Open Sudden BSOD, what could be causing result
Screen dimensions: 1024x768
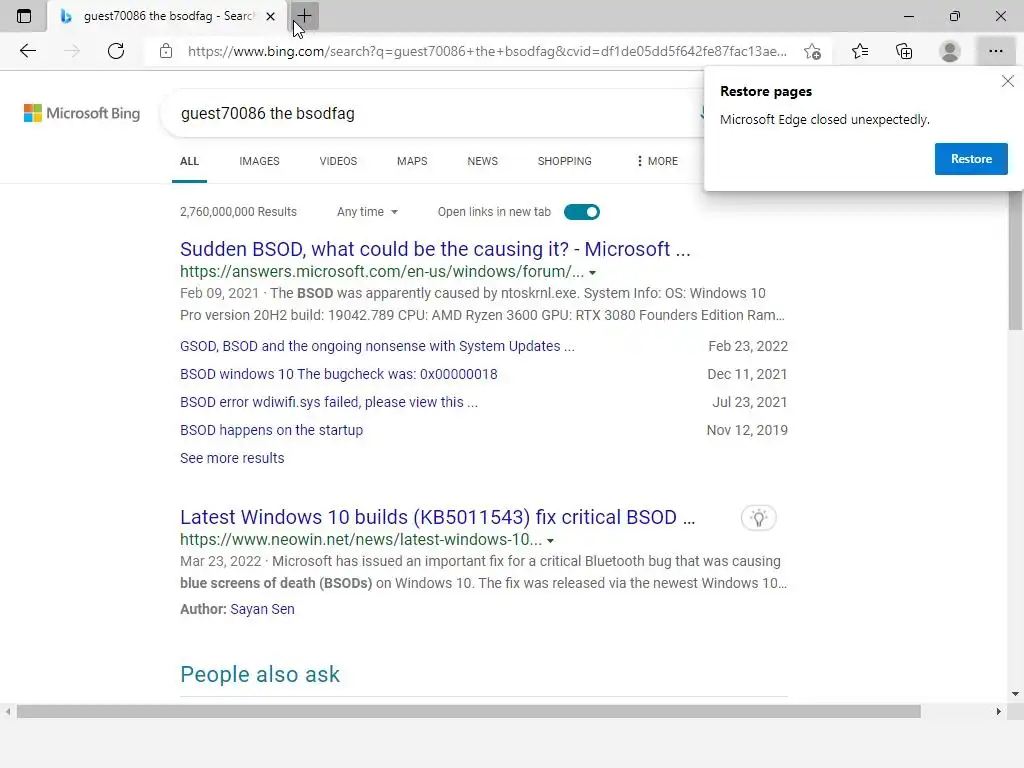pyautogui.click(x=435, y=249)
